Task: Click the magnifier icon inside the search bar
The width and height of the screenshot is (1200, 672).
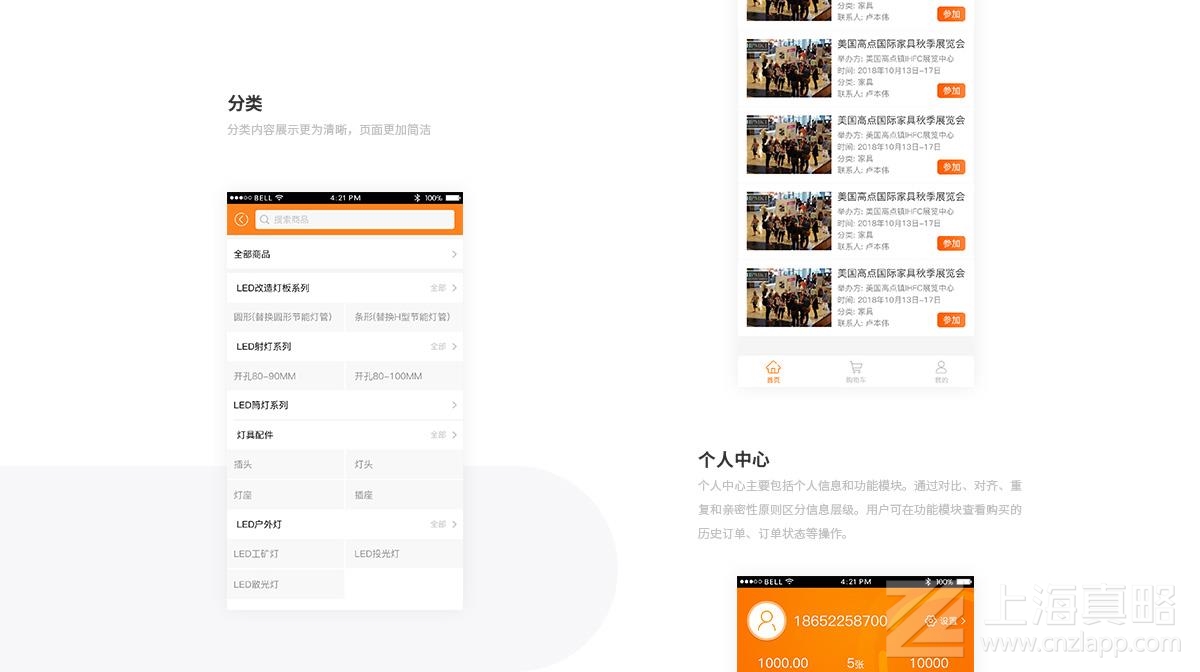Action: coord(264,219)
